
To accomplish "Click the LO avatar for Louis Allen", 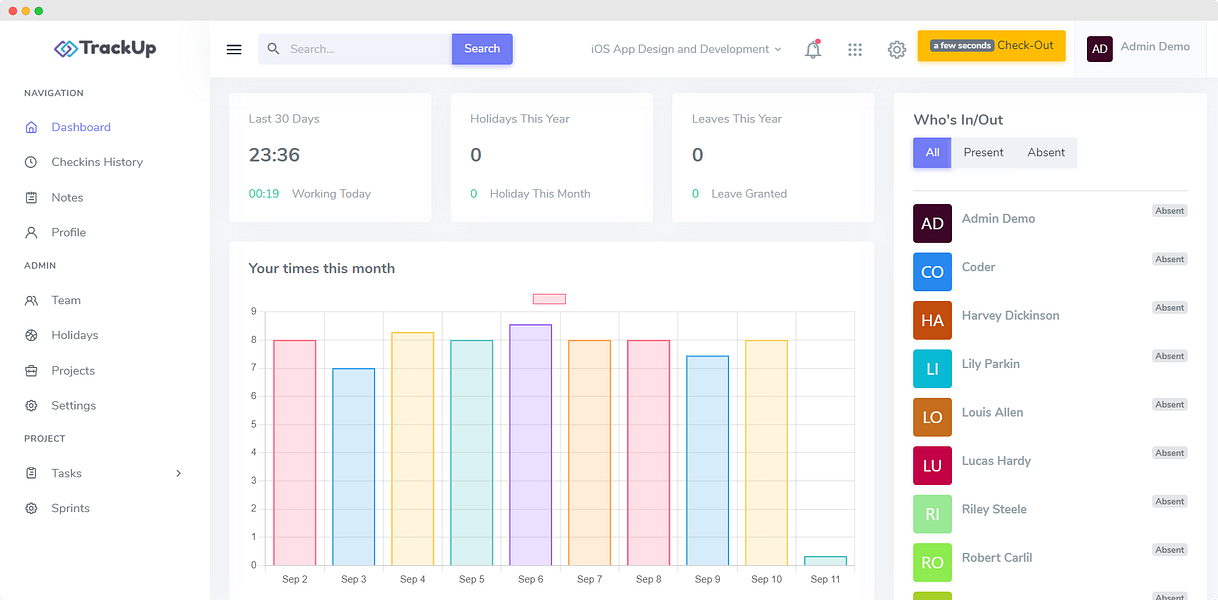I will coord(932,417).
